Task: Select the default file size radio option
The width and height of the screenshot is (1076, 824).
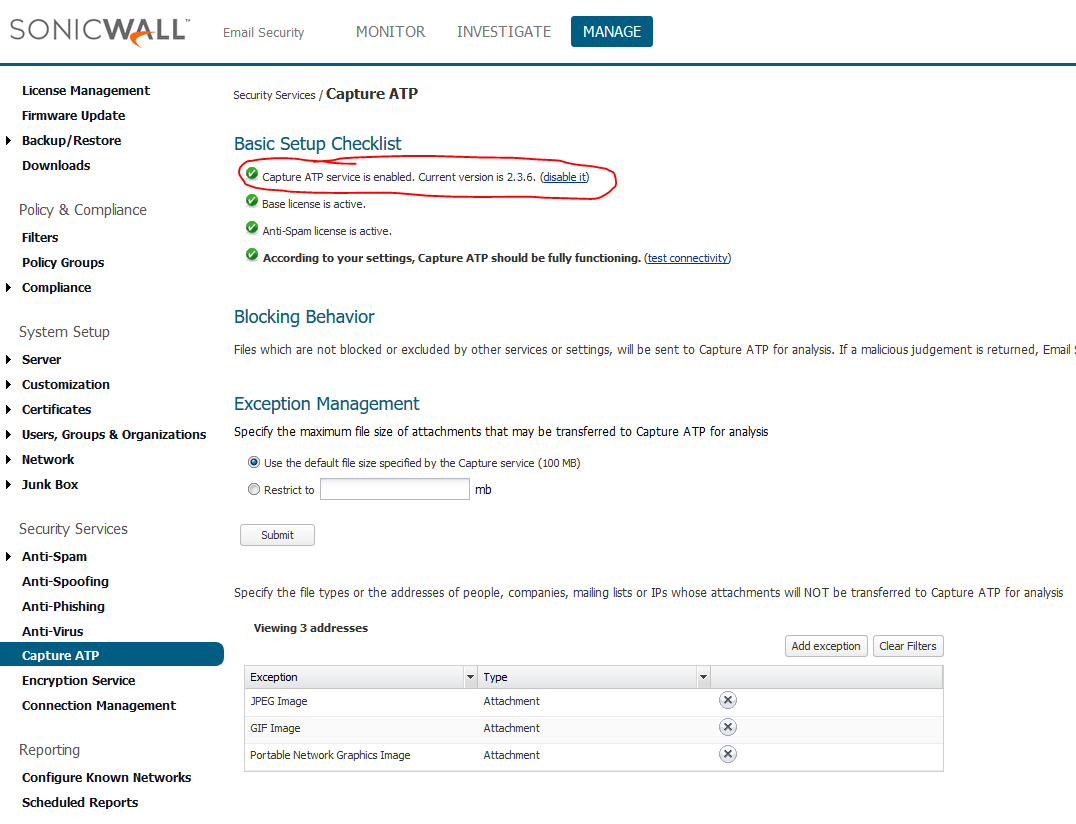Action: [x=254, y=462]
